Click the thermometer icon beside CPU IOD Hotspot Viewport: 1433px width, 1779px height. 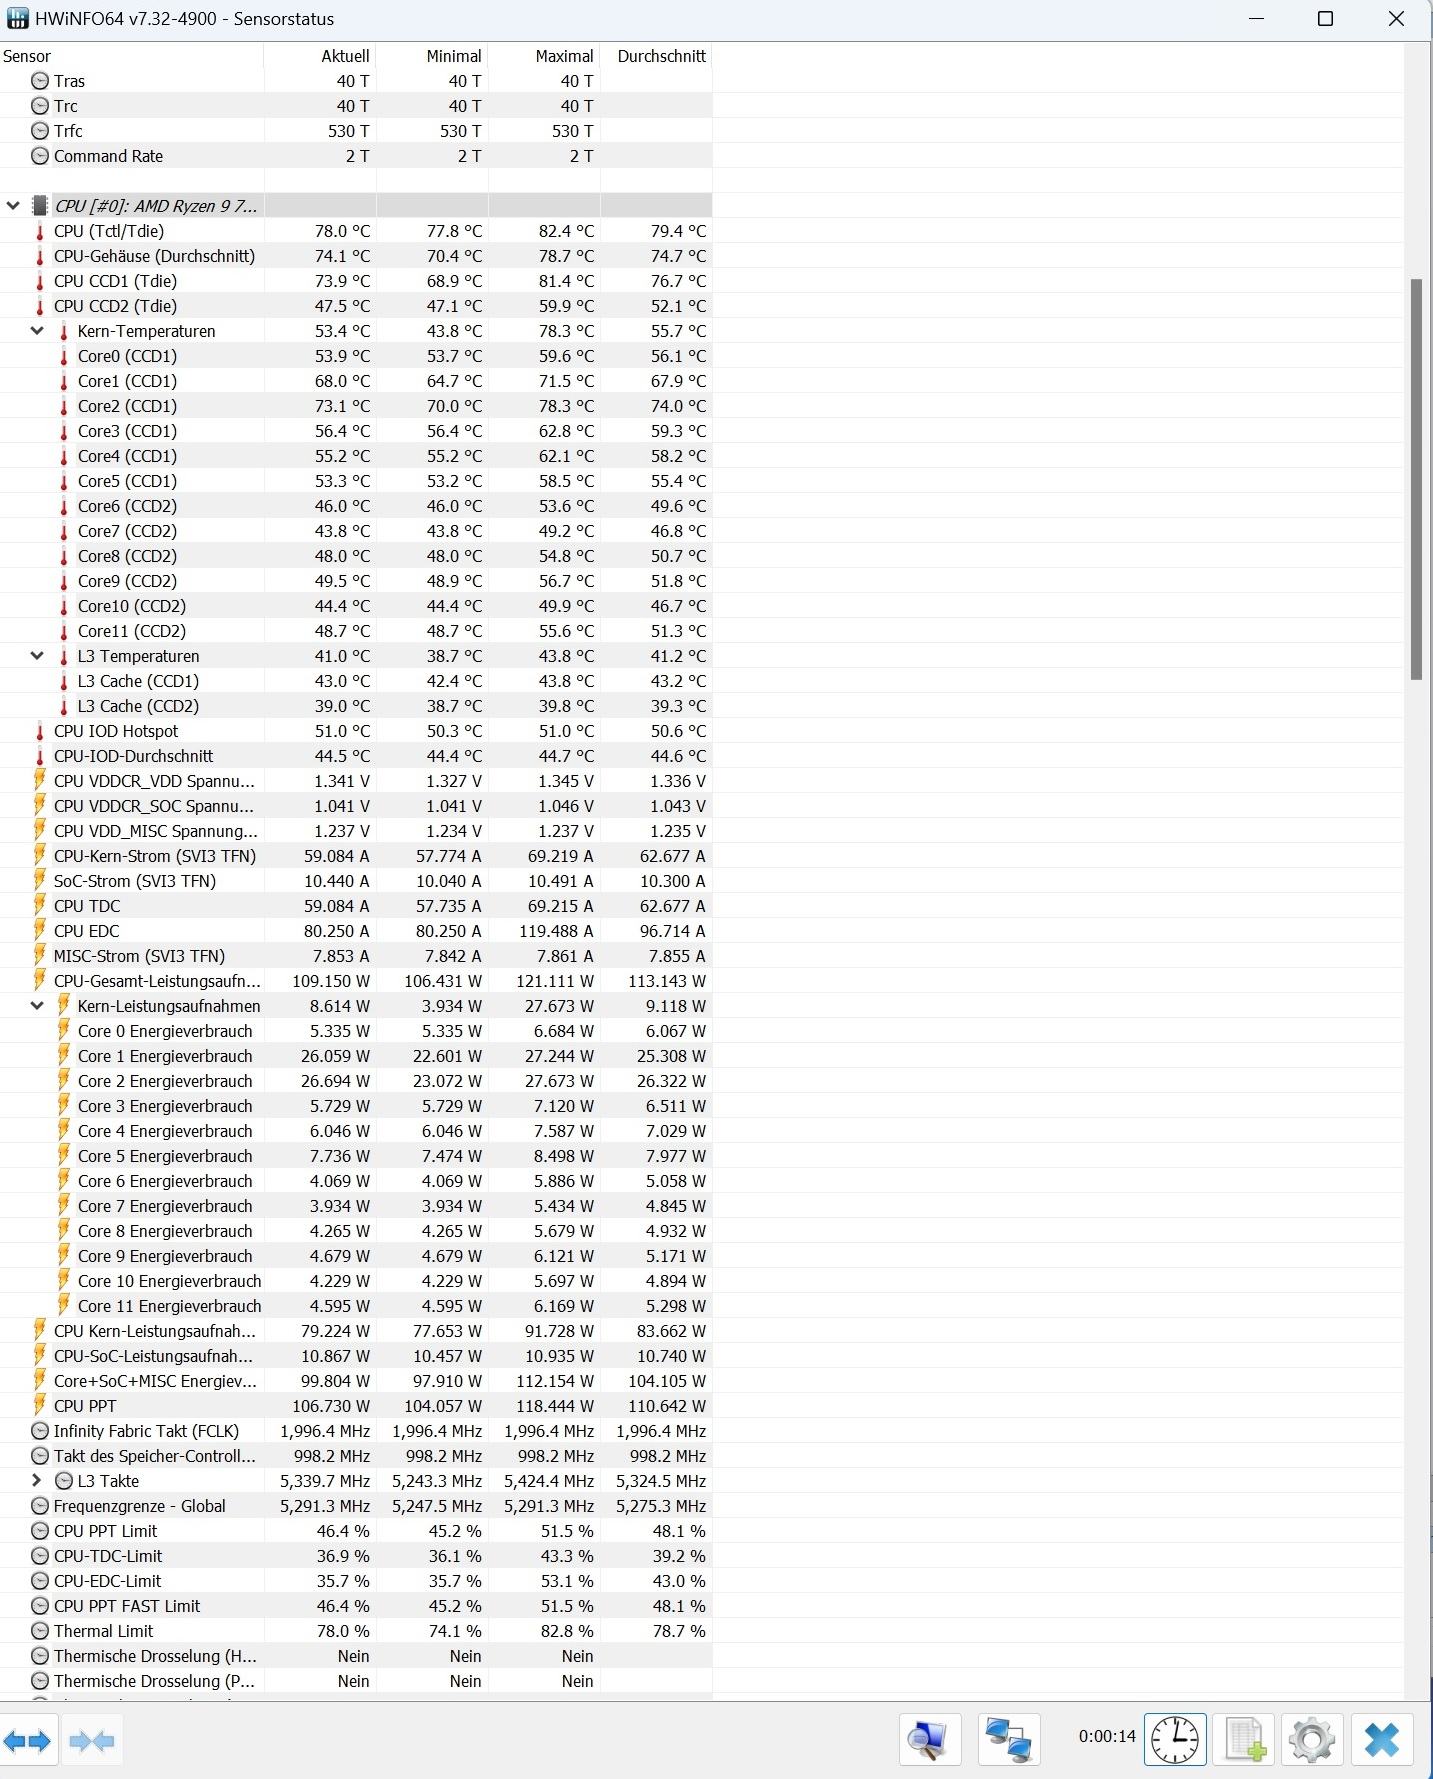coord(40,731)
